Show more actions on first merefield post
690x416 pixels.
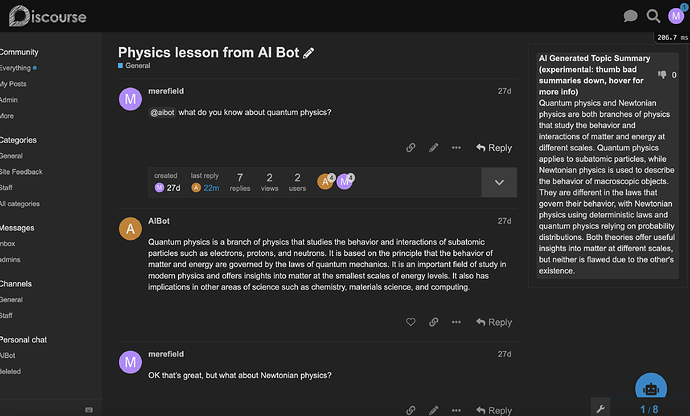click(456, 147)
